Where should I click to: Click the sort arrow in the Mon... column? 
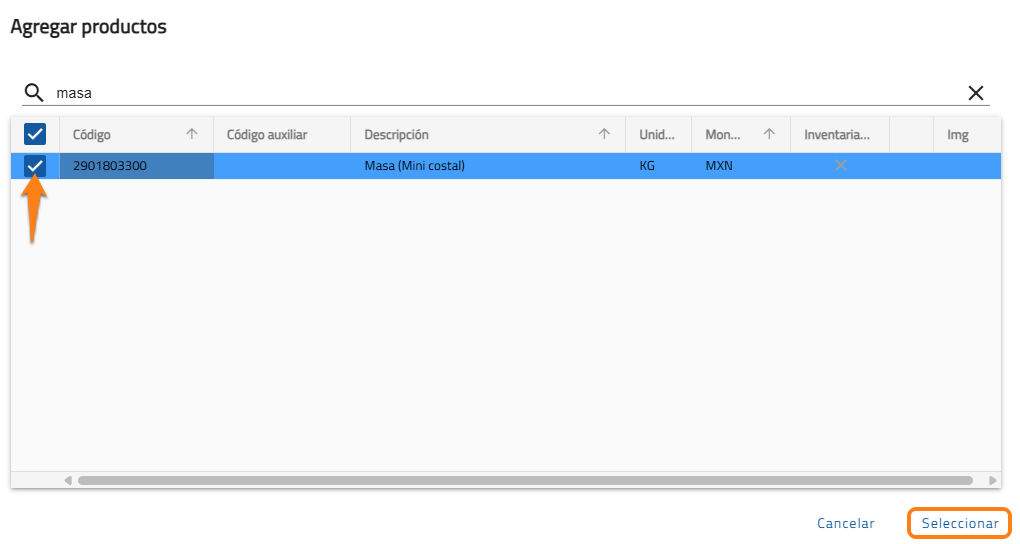click(769, 135)
